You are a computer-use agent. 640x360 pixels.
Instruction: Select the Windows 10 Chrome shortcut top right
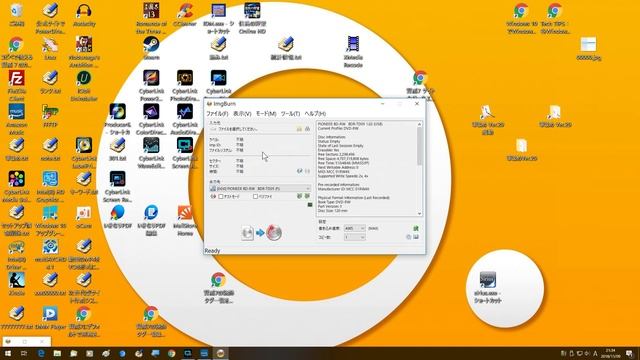pyautogui.click(x=522, y=18)
